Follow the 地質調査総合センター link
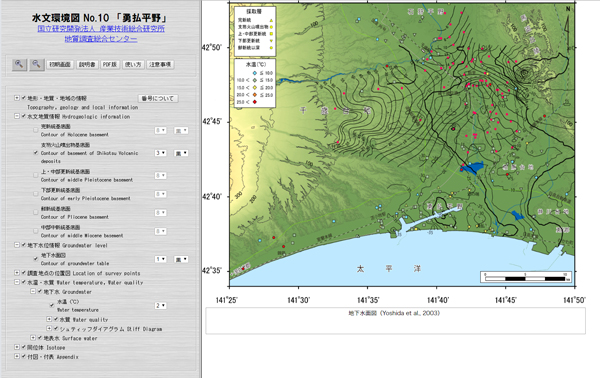 click(x=101, y=39)
